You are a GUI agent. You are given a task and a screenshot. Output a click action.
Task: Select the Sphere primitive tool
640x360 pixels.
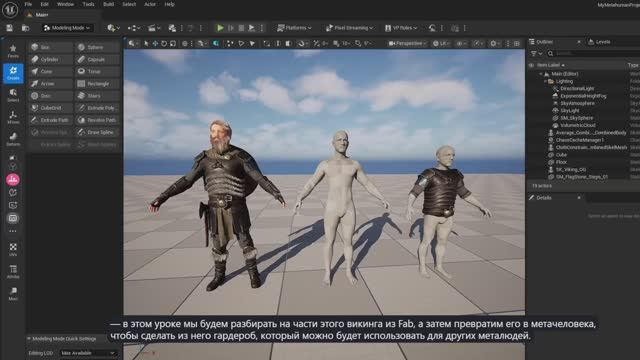(x=97, y=47)
